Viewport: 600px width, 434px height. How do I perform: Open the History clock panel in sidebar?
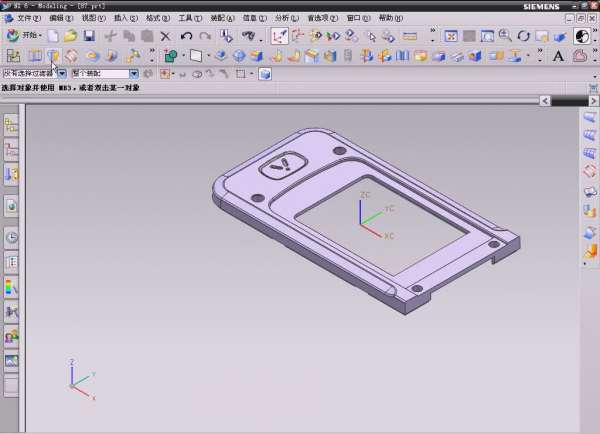pos(11,237)
